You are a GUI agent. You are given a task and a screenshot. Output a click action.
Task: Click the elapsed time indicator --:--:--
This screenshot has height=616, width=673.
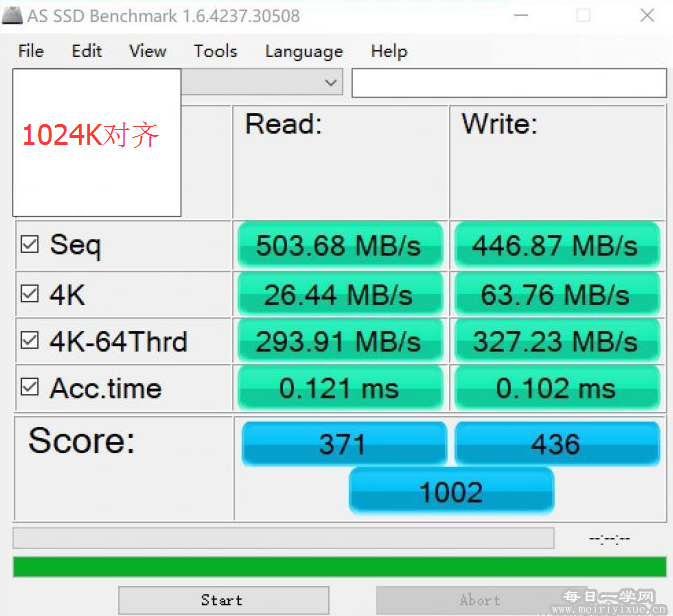pyautogui.click(x=609, y=538)
